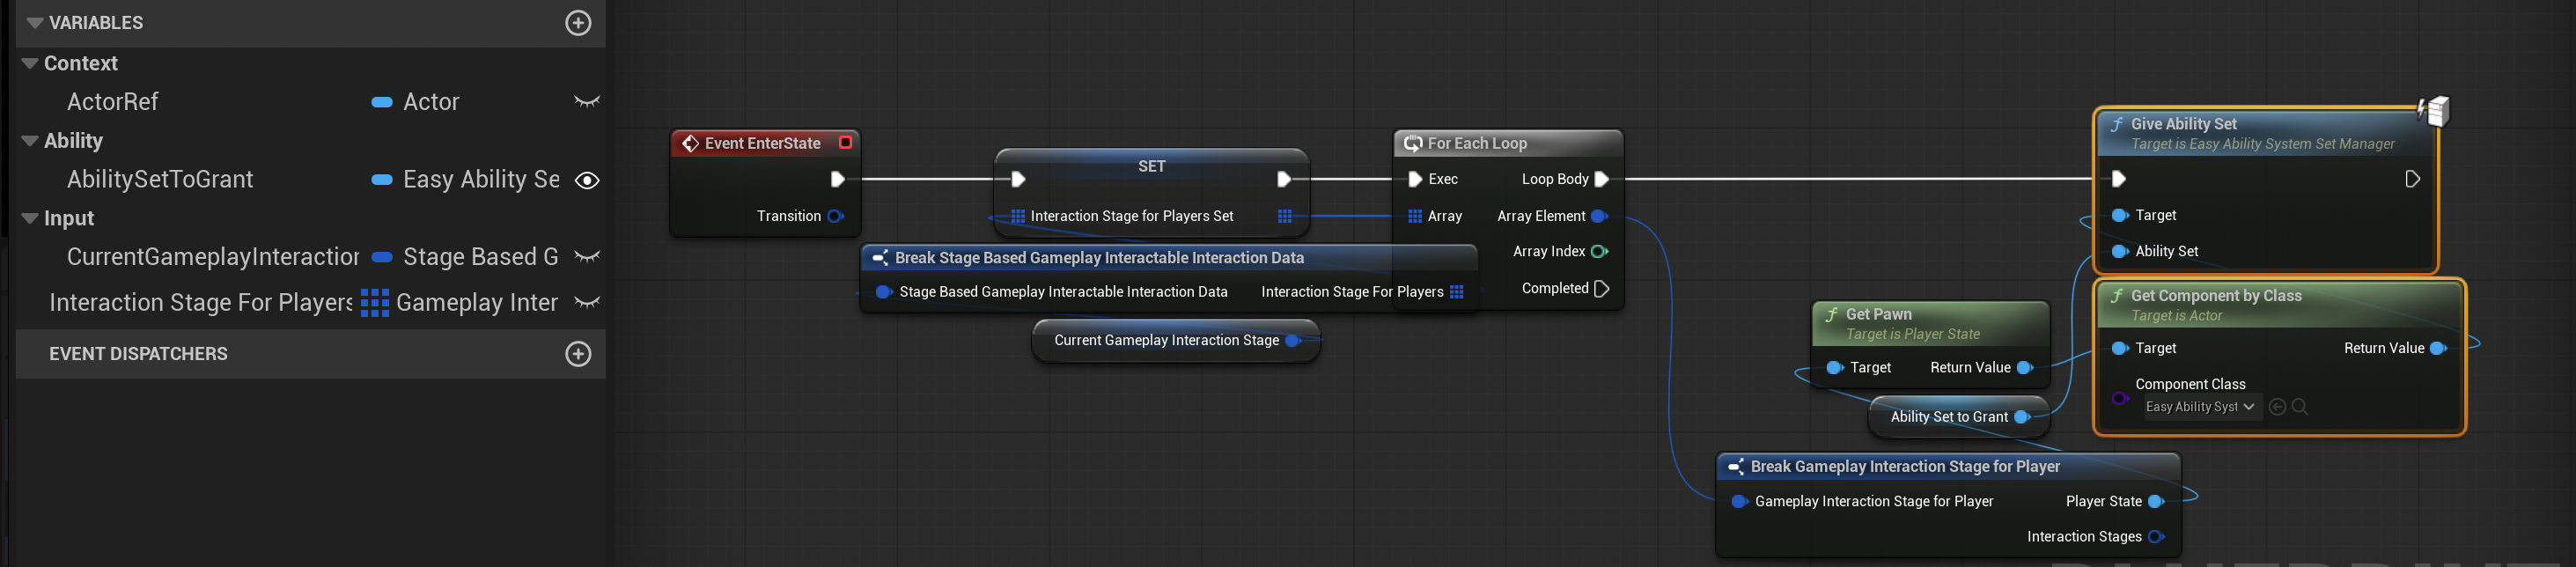Click array grid icon for Gameplay Inter type
Viewport: 2576px width, 567px height.
[x=374, y=303]
